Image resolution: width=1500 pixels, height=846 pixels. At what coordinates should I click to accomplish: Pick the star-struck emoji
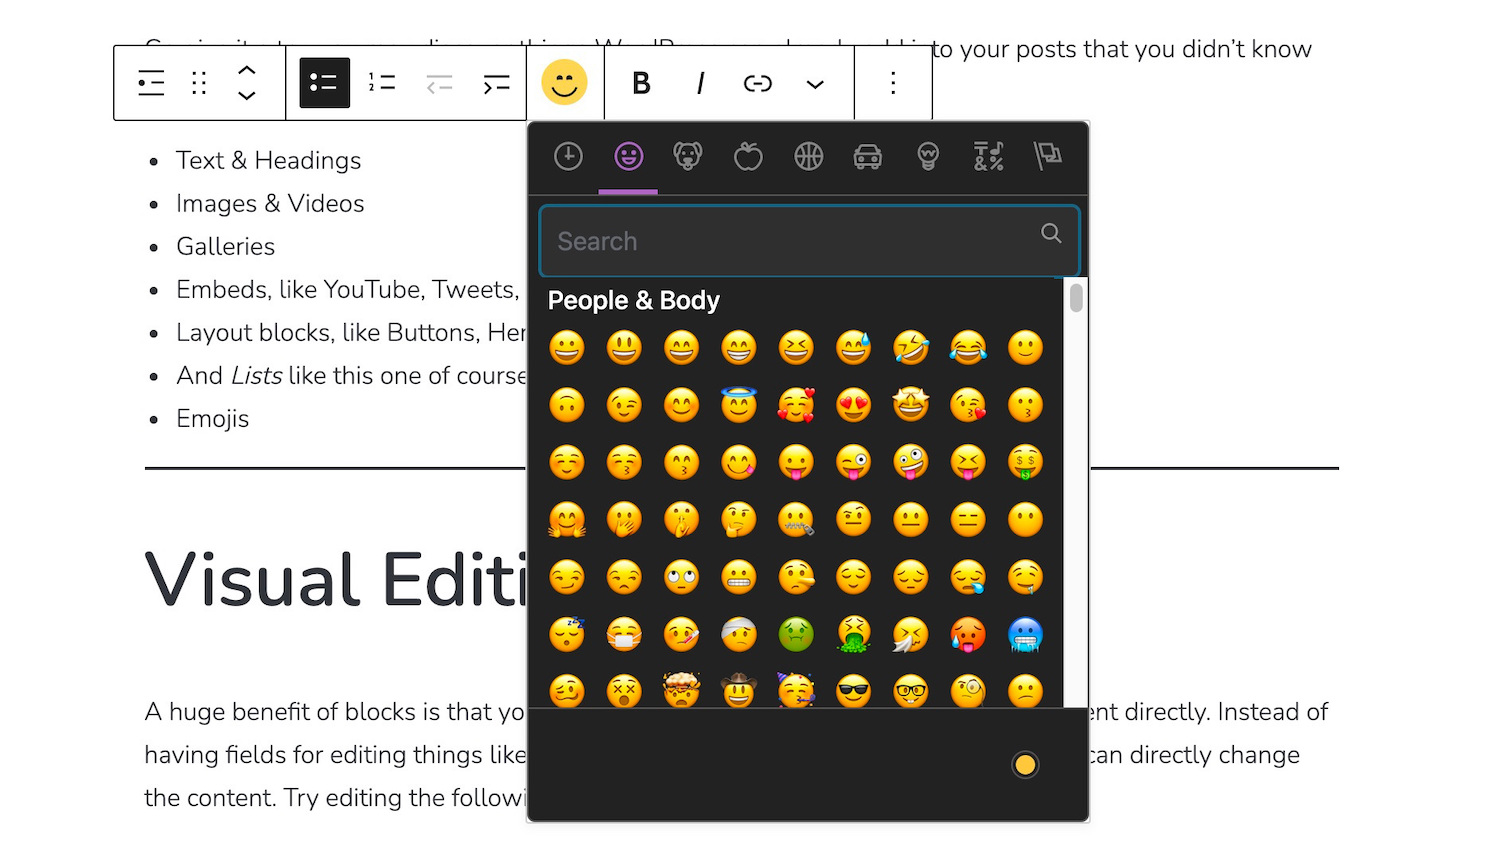pos(911,405)
